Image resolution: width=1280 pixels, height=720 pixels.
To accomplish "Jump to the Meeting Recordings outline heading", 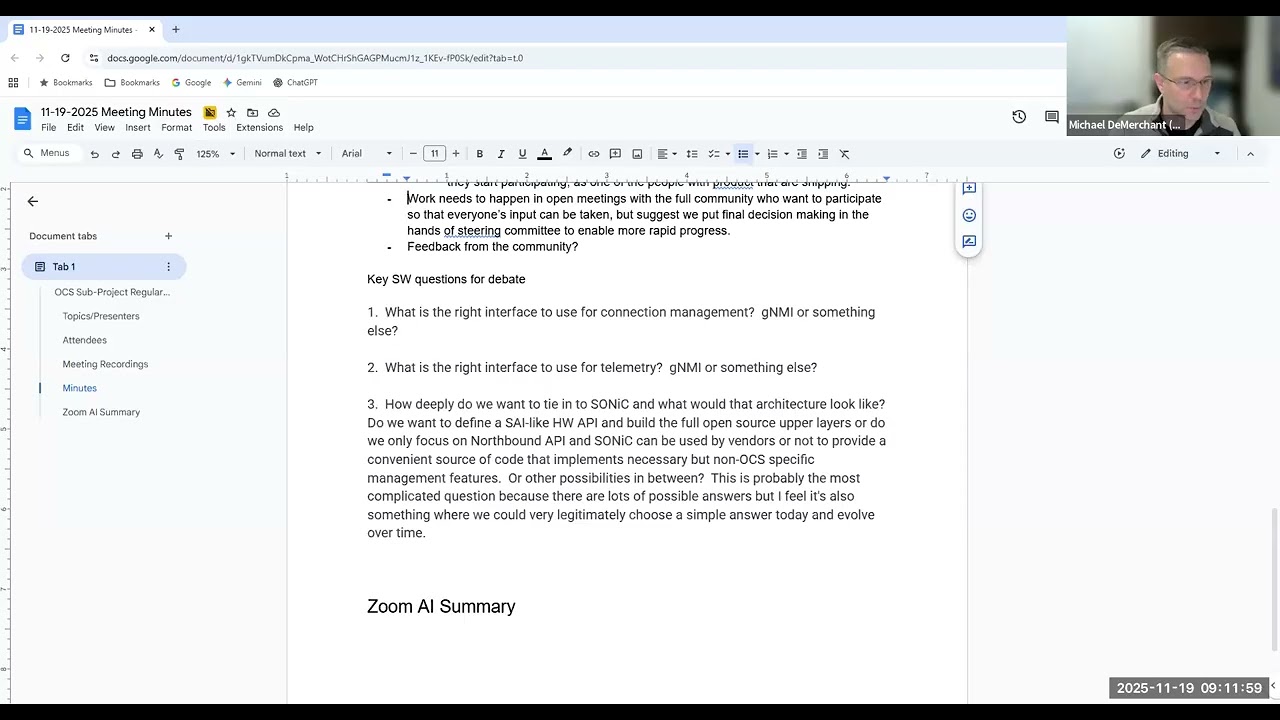I will pyautogui.click(x=105, y=364).
